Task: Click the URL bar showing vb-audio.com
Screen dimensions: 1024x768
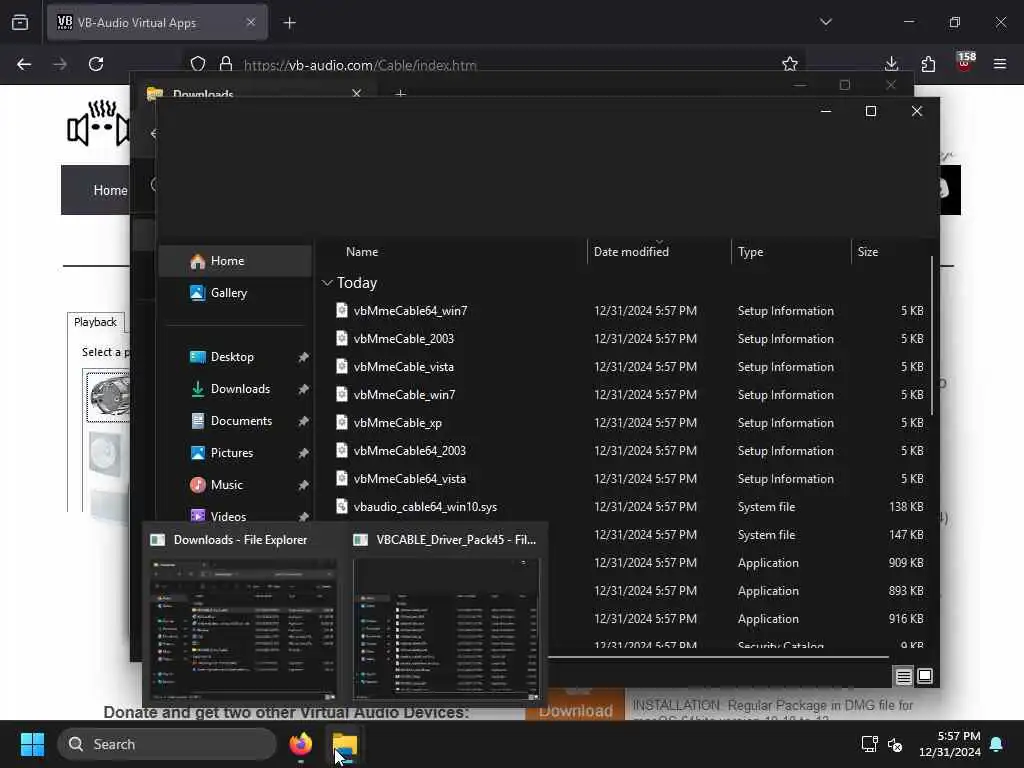Action: click(496, 65)
